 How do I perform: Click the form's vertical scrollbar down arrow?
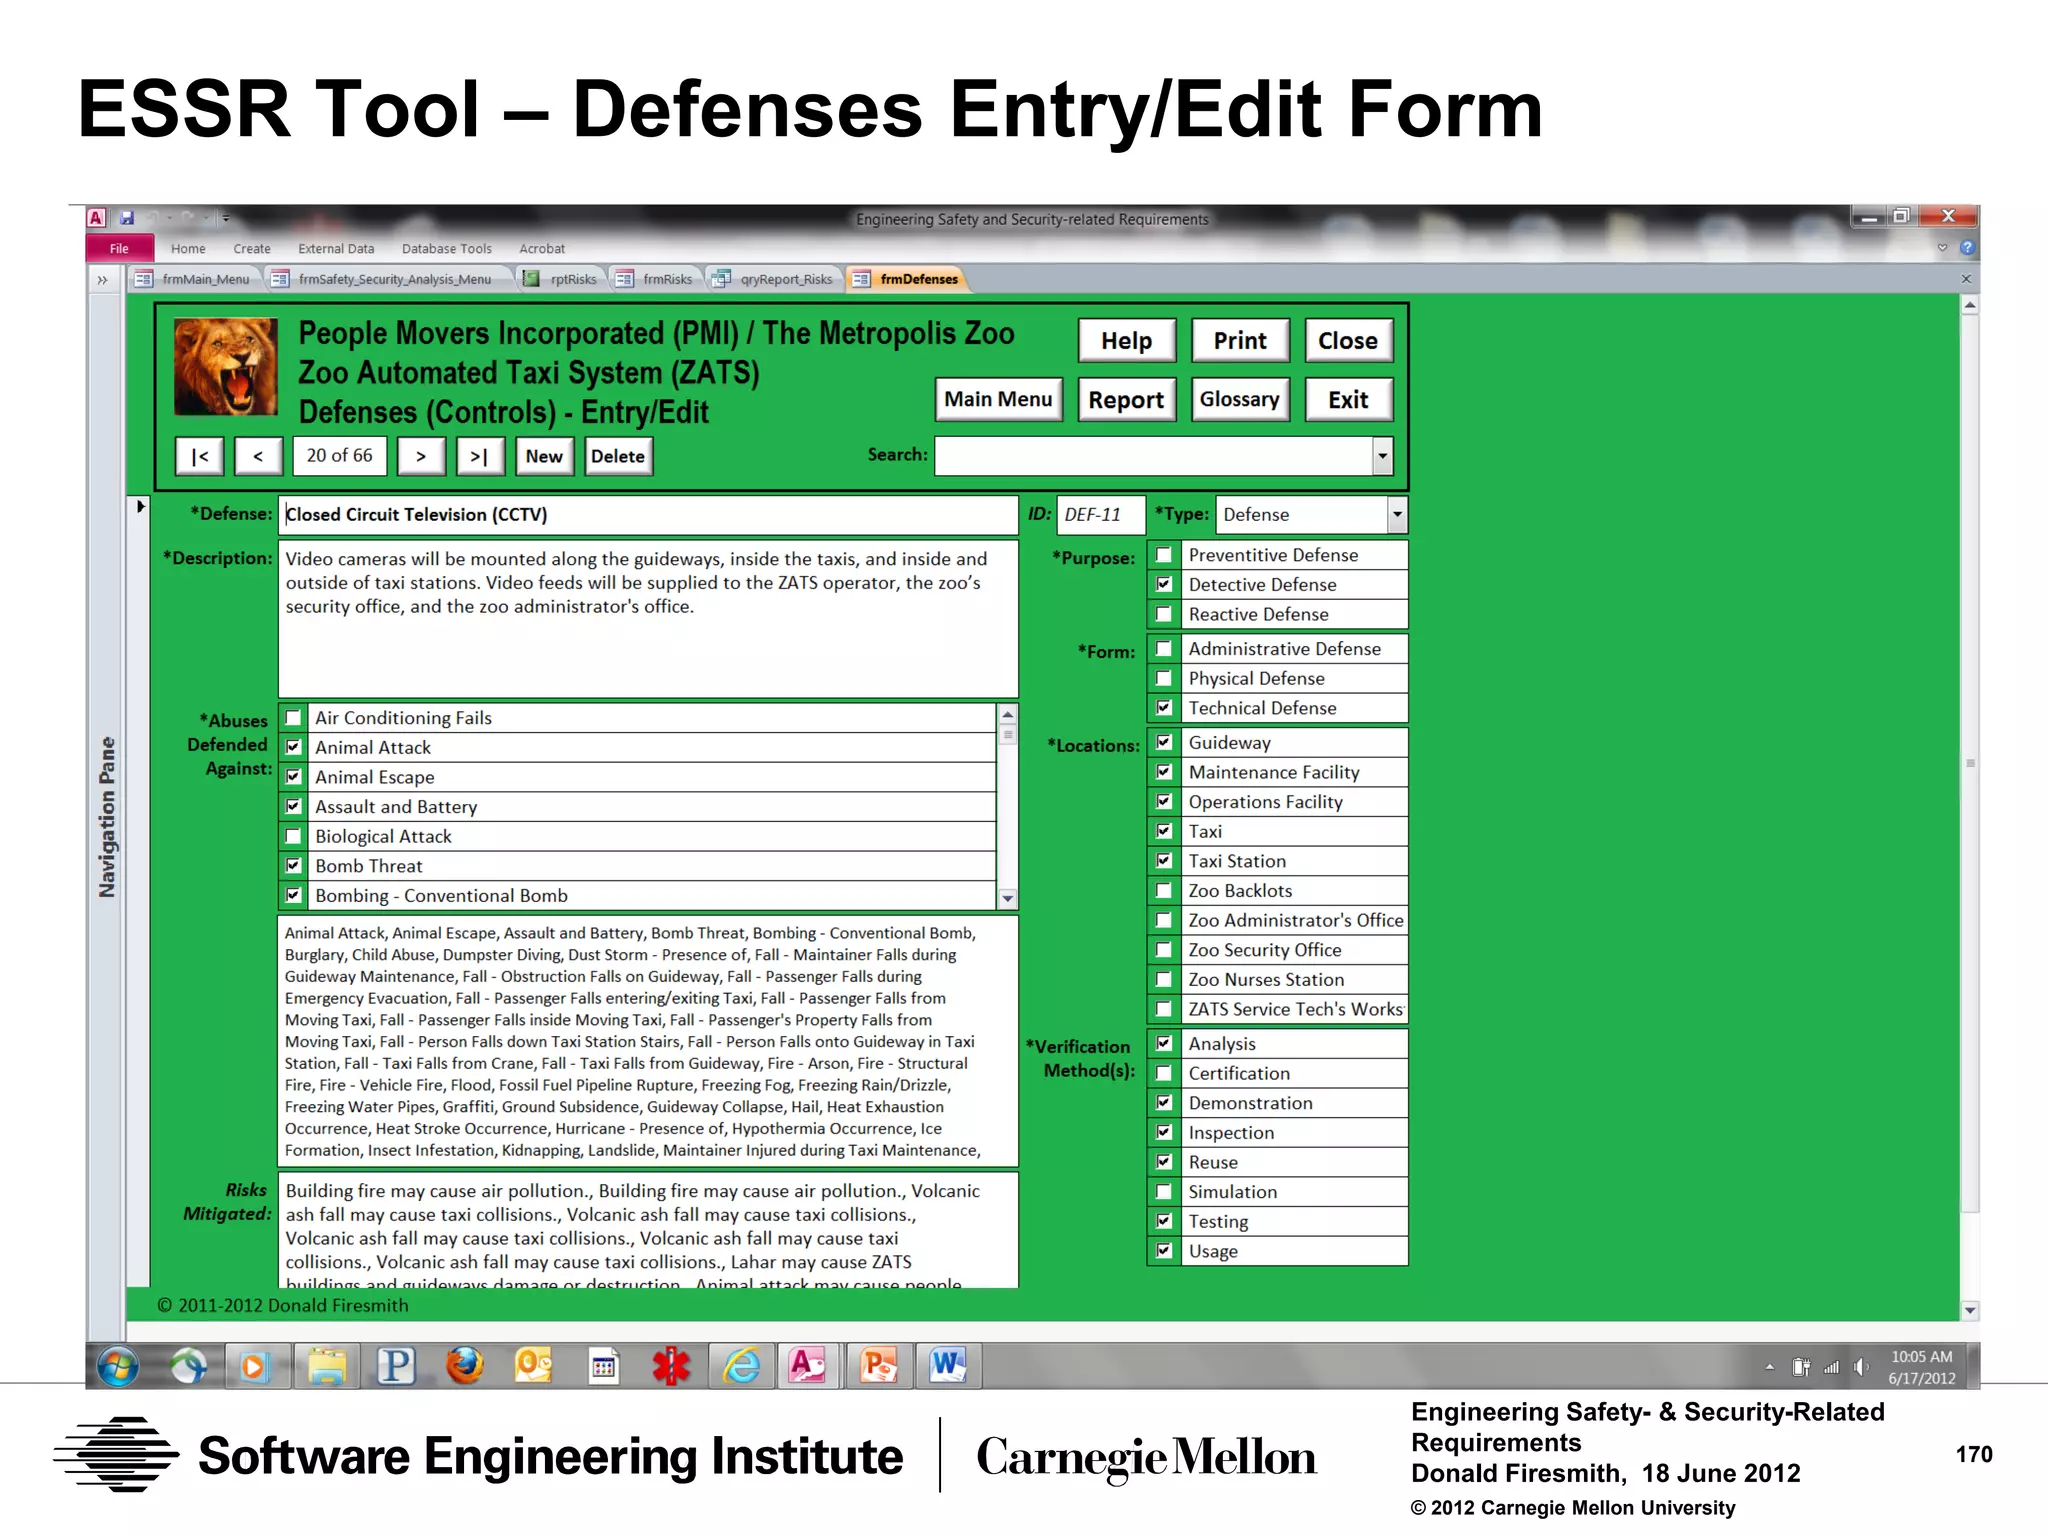pyautogui.click(x=1969, y=1310)
